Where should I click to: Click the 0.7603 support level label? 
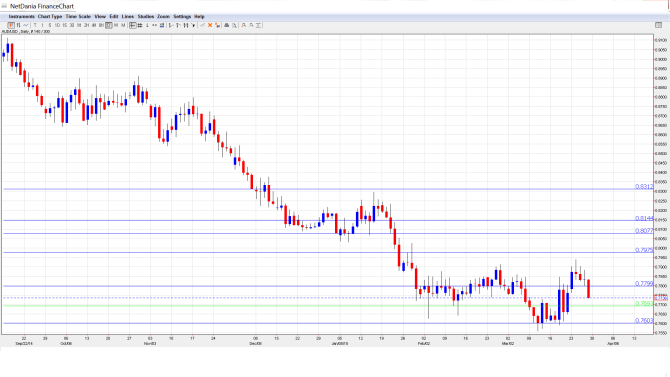pos(644,321)
